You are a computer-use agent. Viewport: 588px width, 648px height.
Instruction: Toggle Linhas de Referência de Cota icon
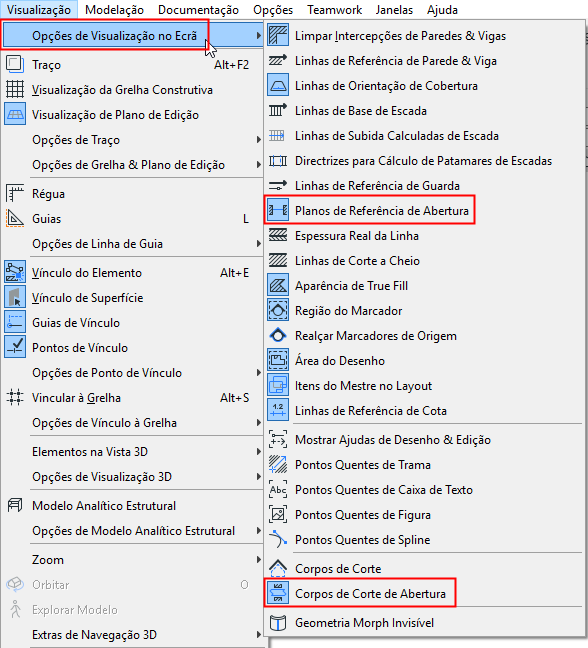[278, 411]
